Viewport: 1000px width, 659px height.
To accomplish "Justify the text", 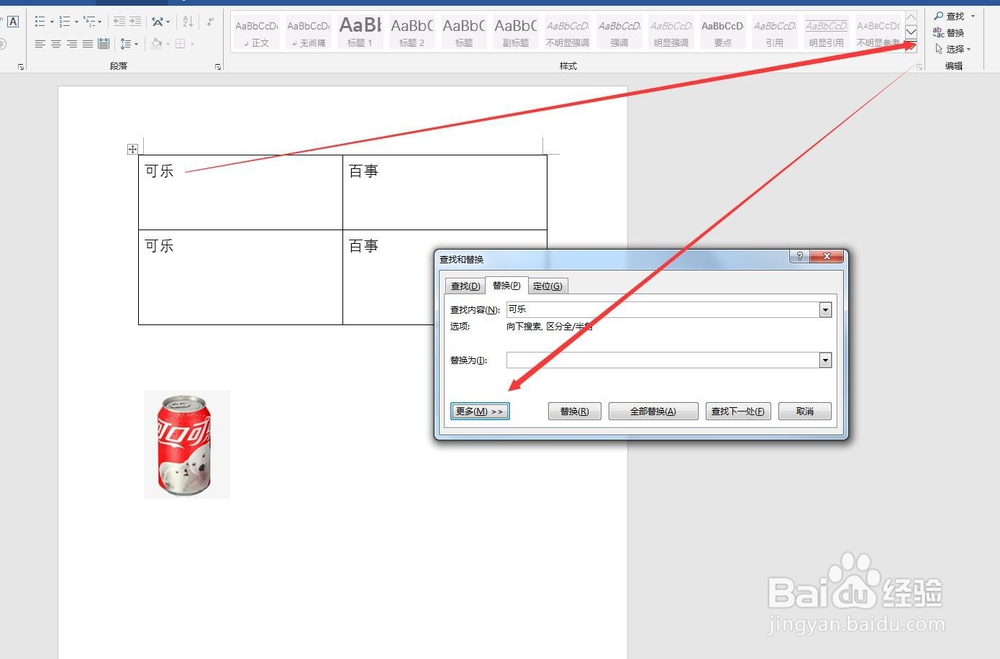I will pyautogui.click(x=88, y=44).
